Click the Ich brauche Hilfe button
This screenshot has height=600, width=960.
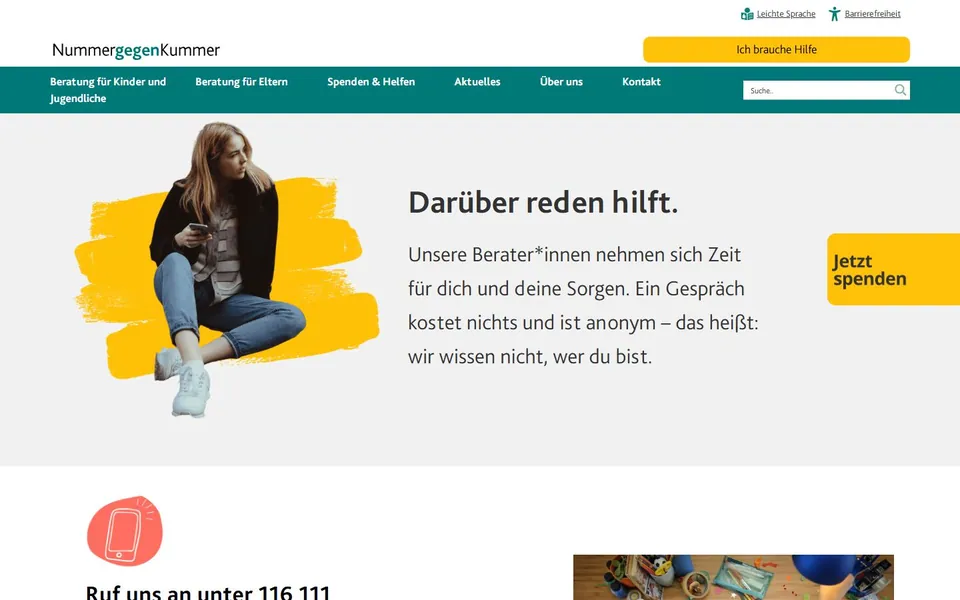click(x=776, y=50)
